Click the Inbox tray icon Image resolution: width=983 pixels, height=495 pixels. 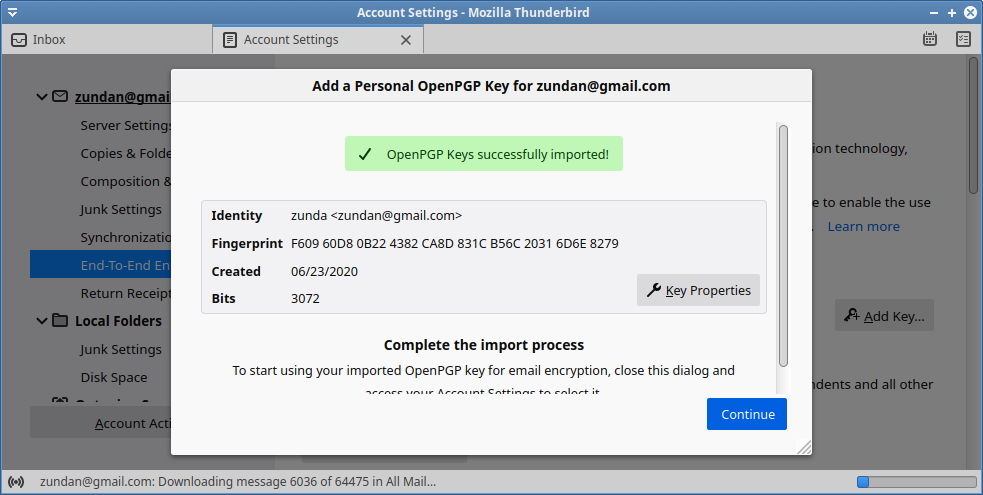tap(19, 39)
